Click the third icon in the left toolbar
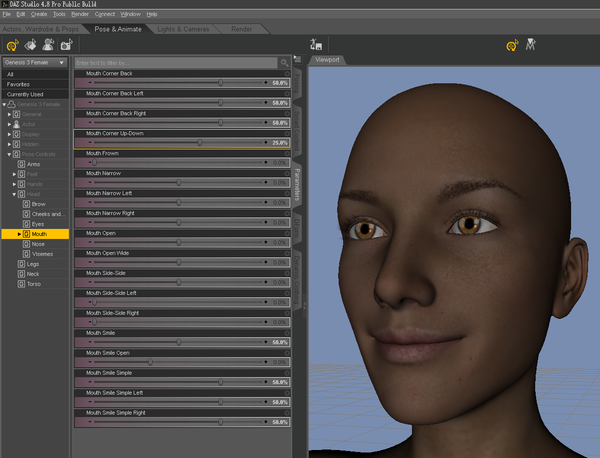Screen dimensions: 600x458 pyautogui.click(x=46, y=45)
